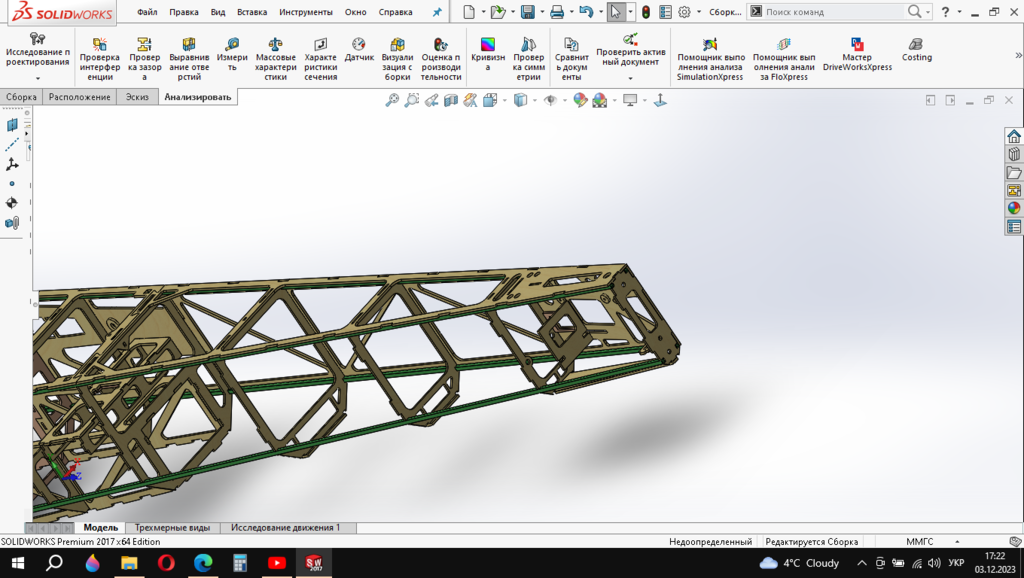This screenshot has width=1024, height=578.
Task: Switch to Исследование движения 1 tab
Action: click(x=285, y=527)
